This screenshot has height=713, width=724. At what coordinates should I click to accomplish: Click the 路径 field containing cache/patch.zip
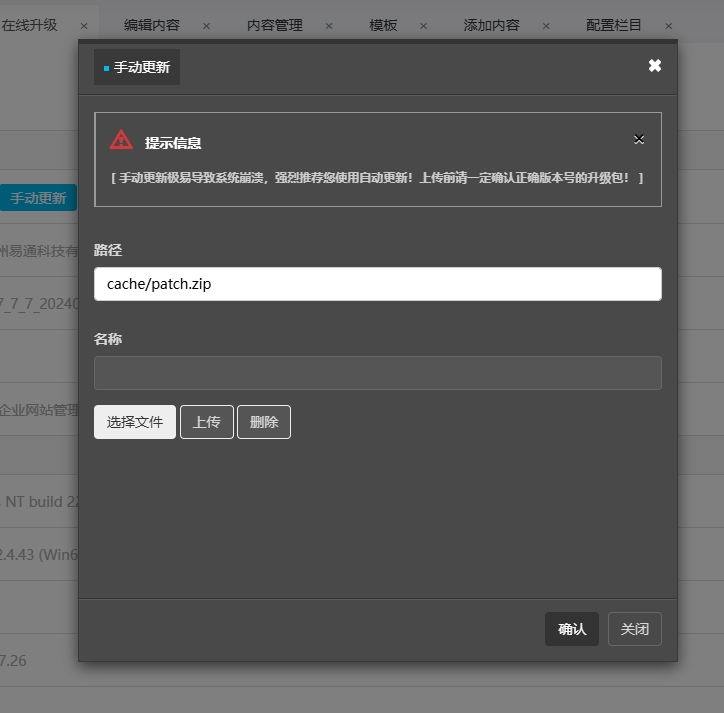tap(377, 284)
